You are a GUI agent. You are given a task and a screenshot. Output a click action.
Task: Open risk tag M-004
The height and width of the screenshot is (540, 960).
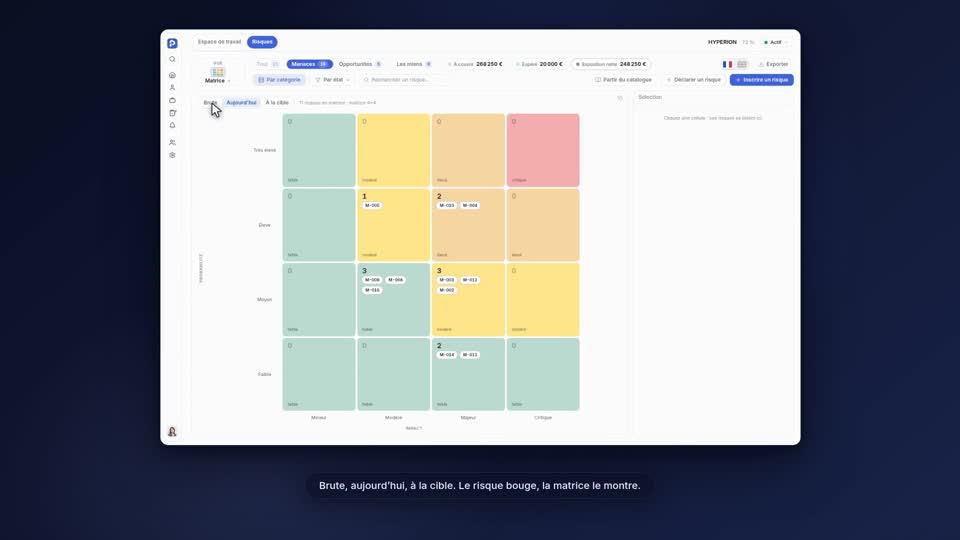pyautogui.click(x=470, y=206)
